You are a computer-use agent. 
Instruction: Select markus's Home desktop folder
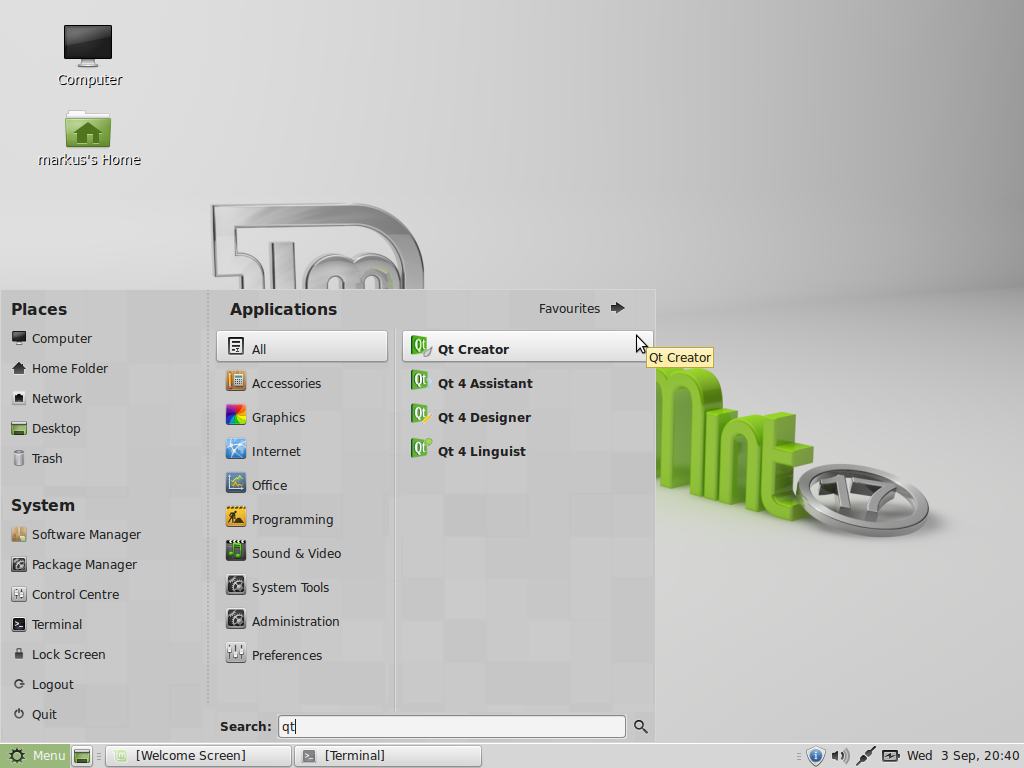point(89,138)
